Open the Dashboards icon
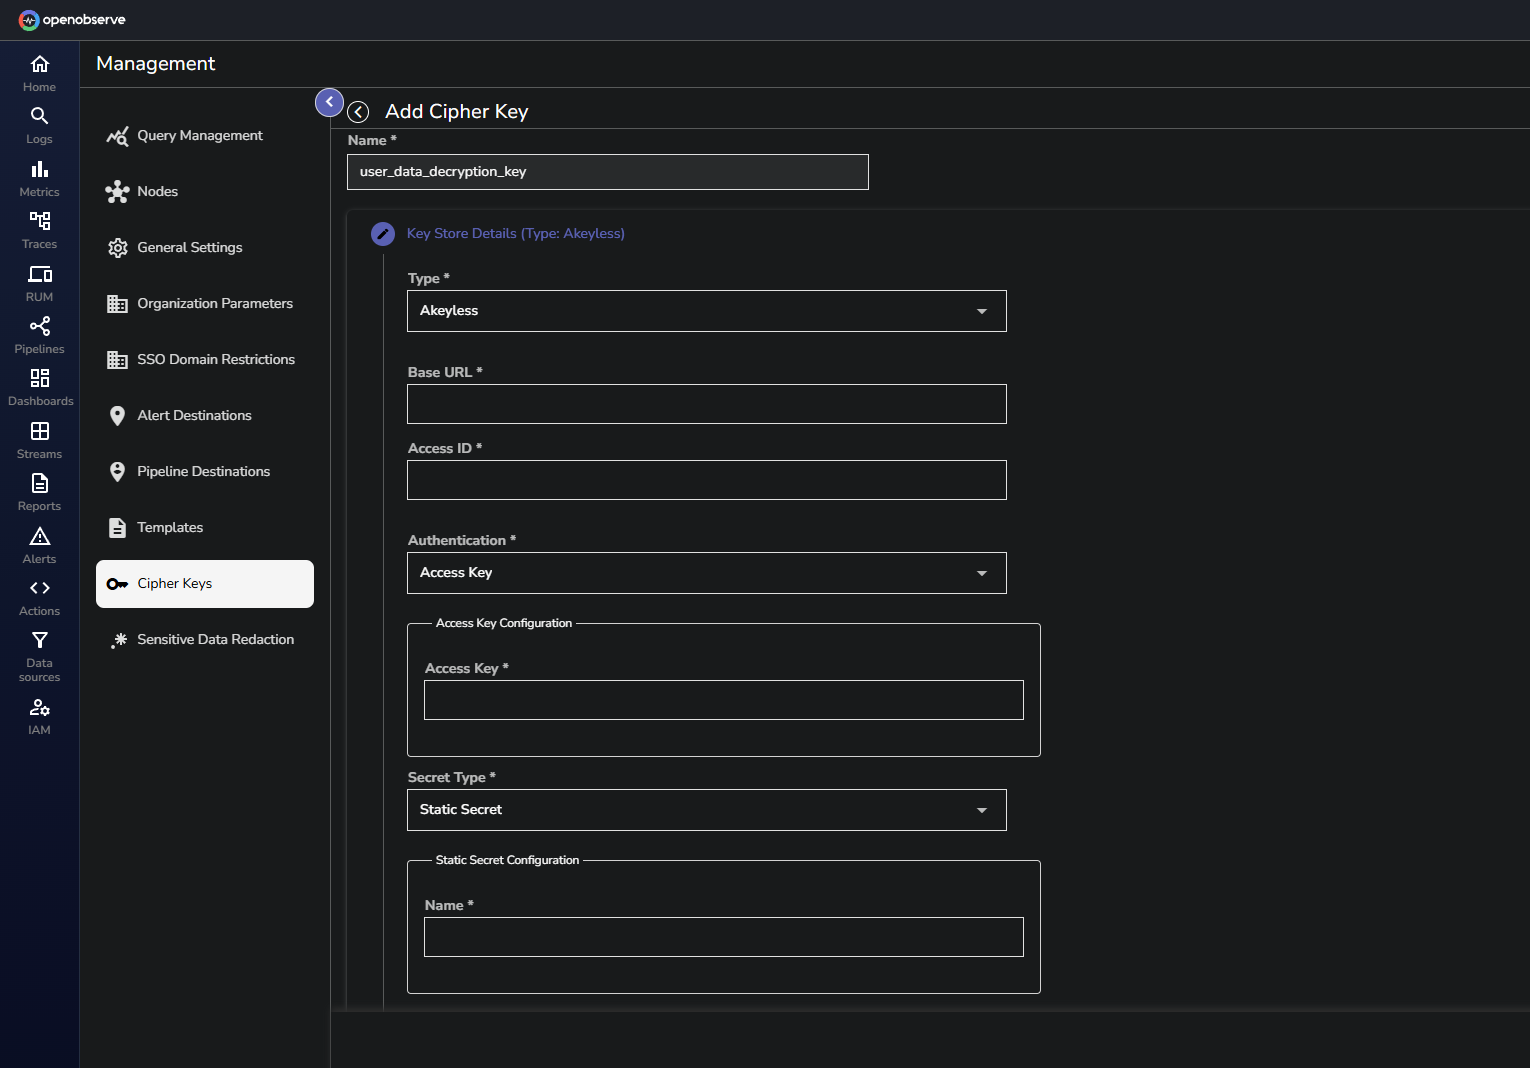Image resolution: width=1530 pixels, height=1068 pixels. pyautogui.click(x=39, y=379)
